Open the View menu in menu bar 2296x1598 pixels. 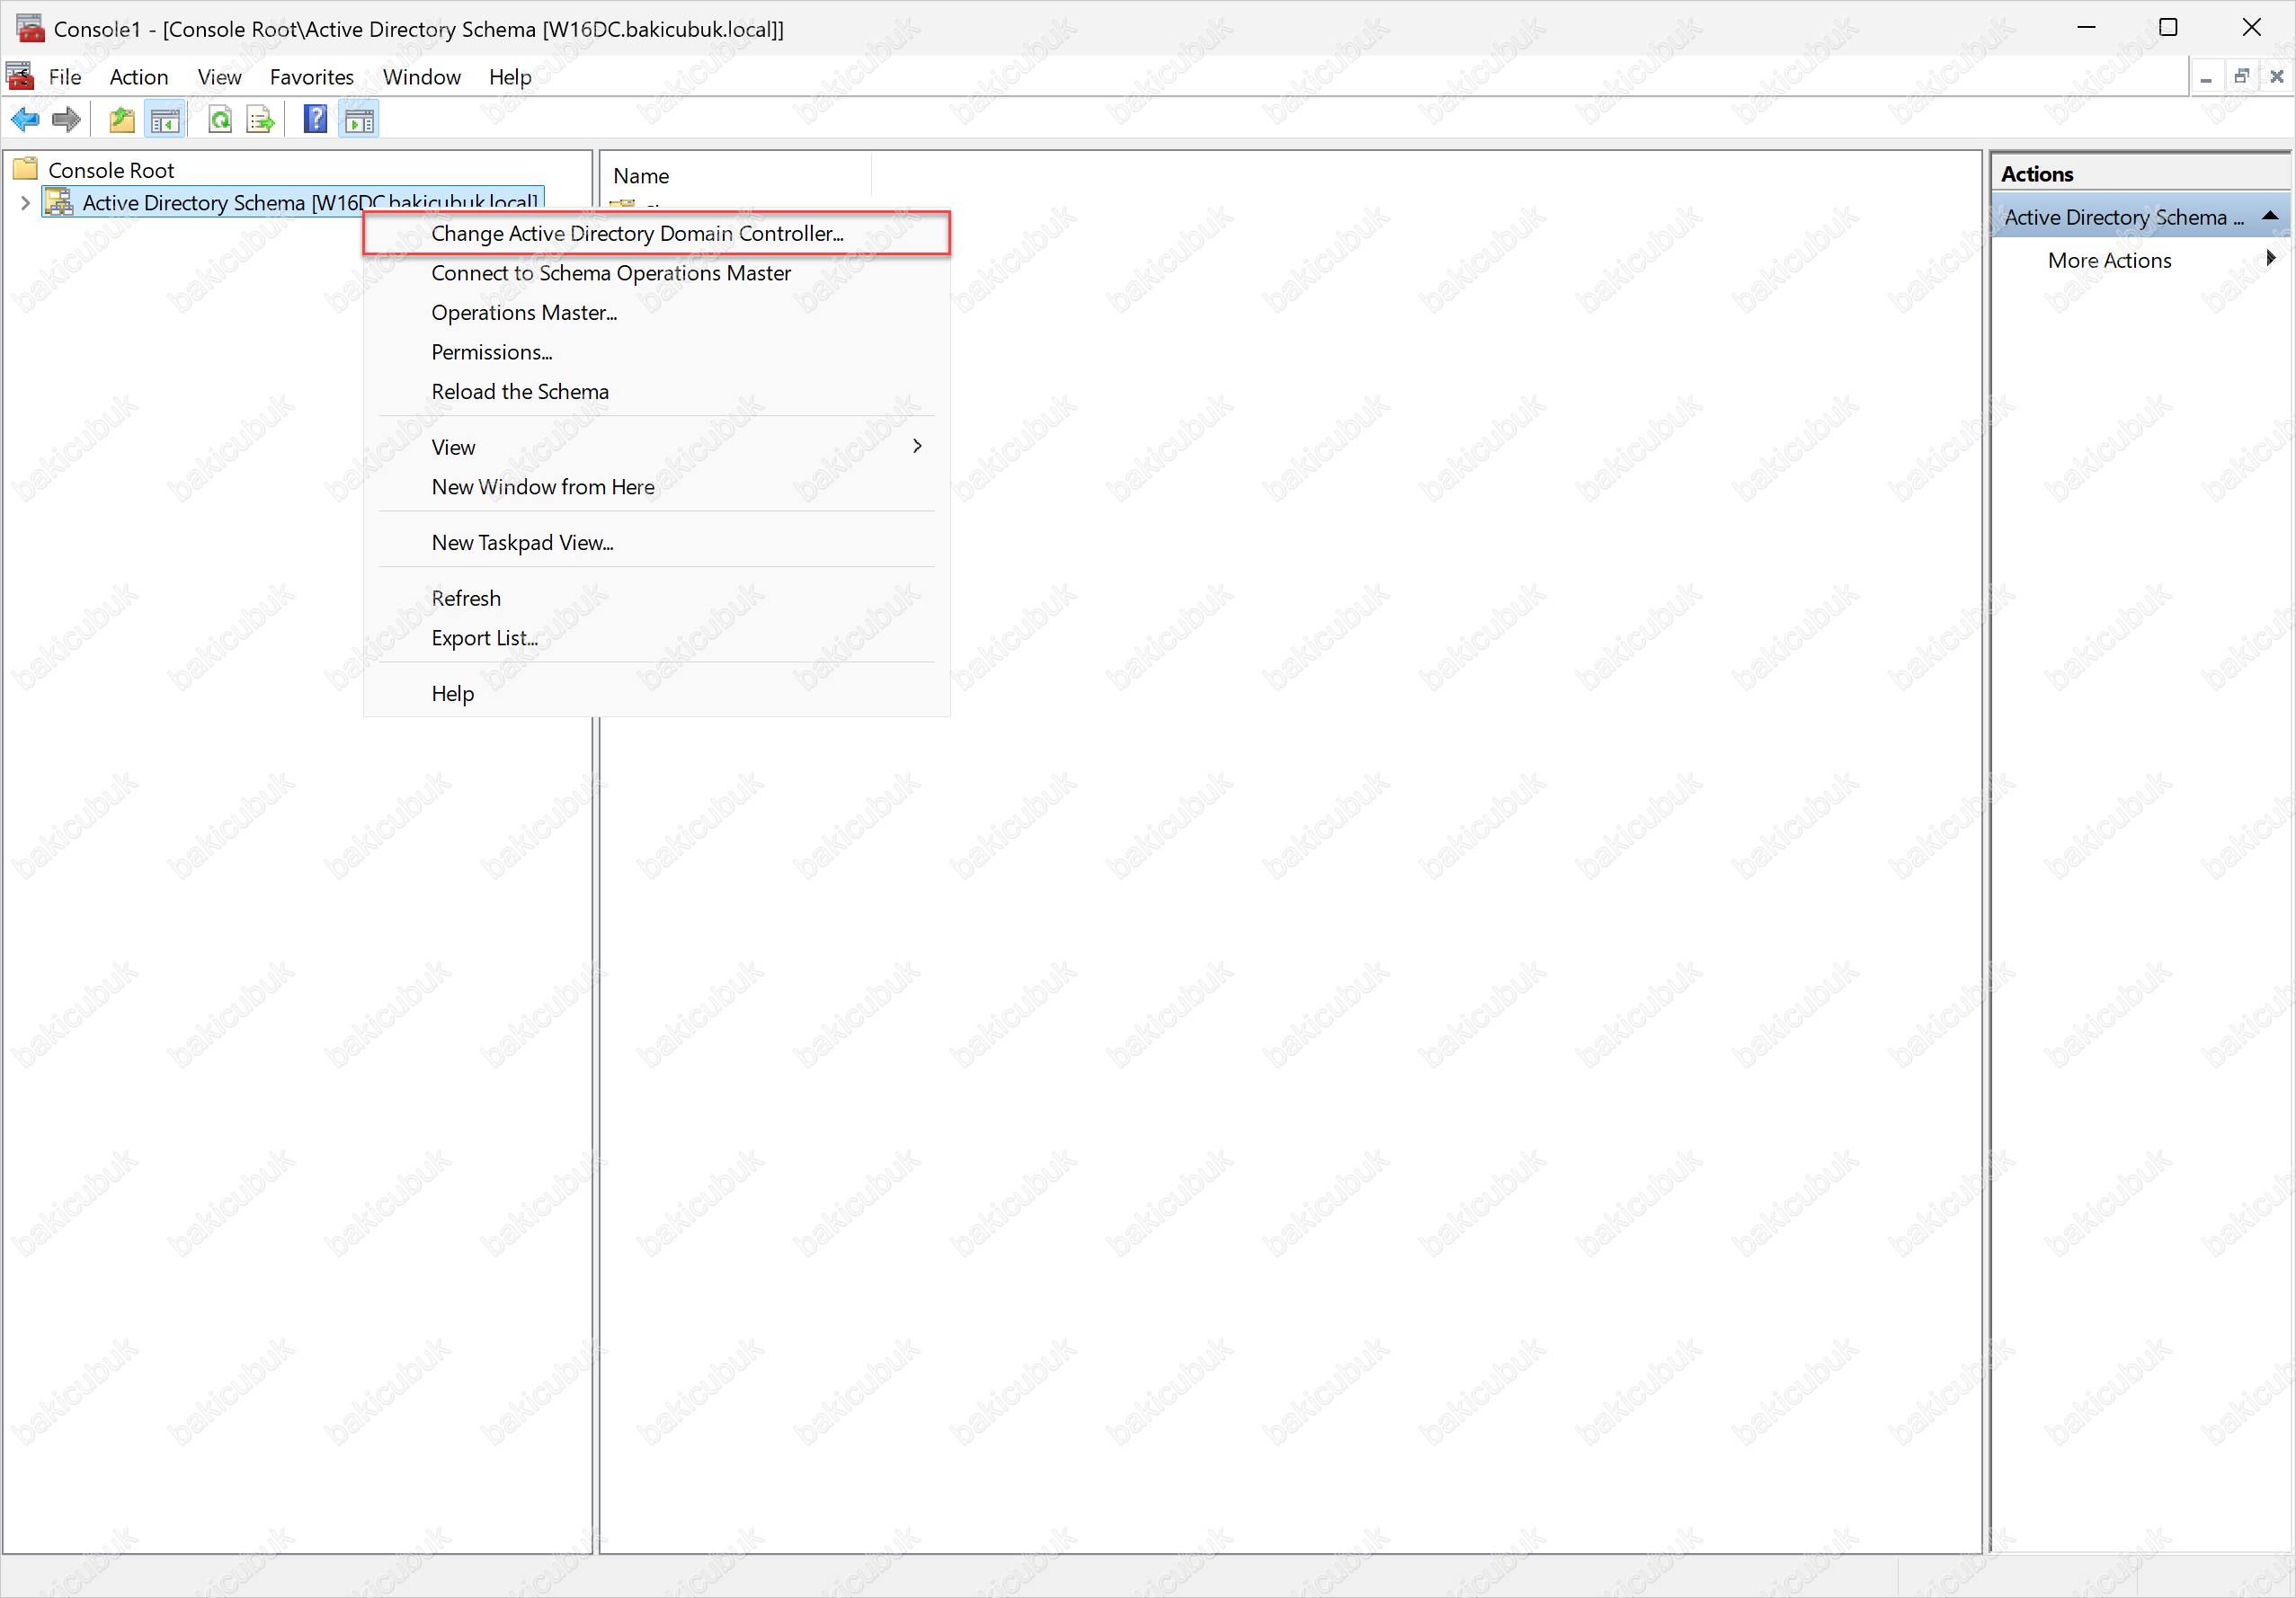pyautogui.click(x=219, y=77)
